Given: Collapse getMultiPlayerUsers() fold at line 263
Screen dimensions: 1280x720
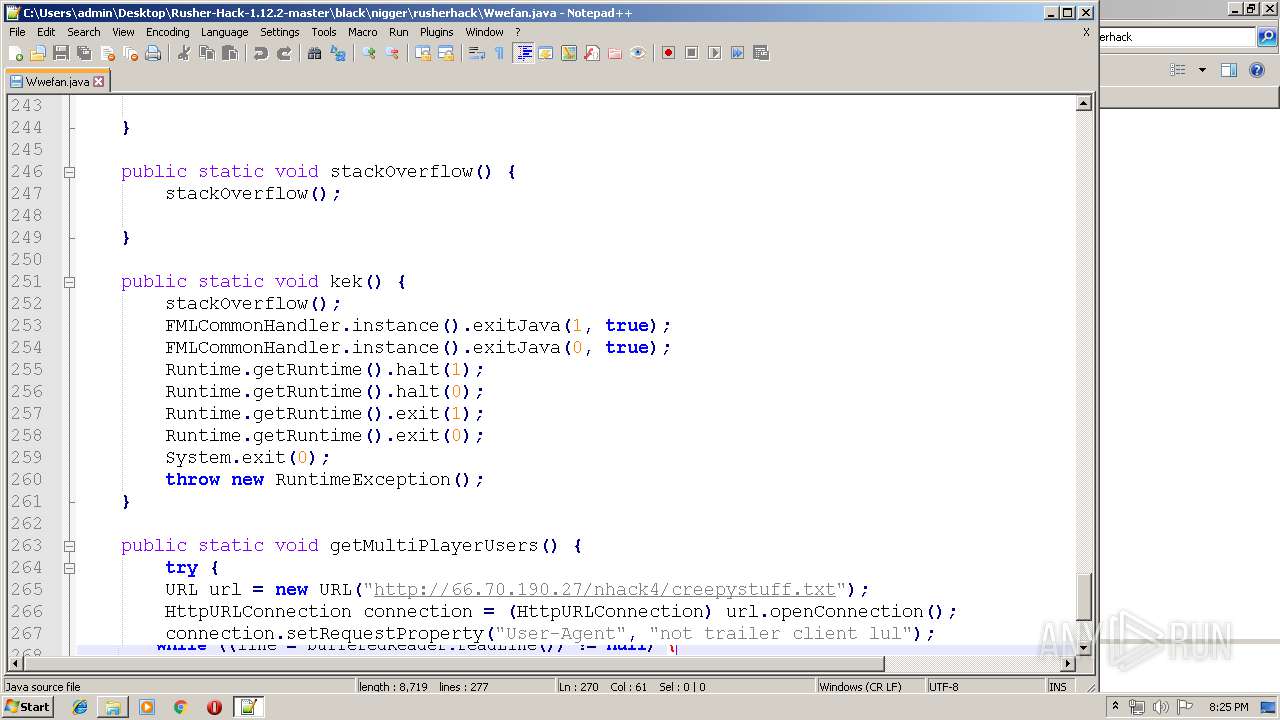Looking at the screenshot, I should coord(69,546).
